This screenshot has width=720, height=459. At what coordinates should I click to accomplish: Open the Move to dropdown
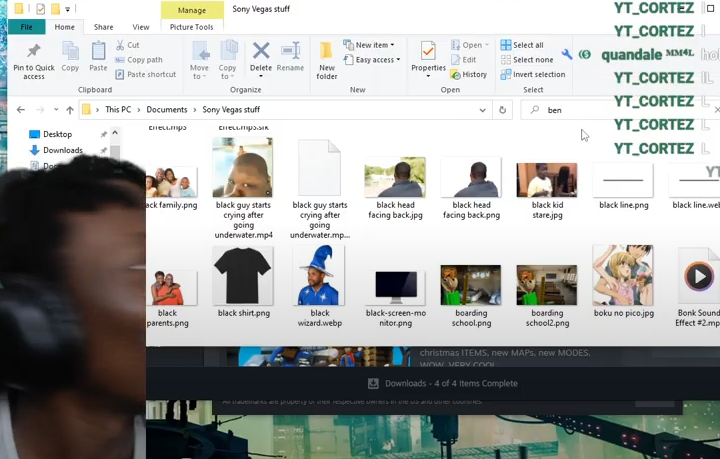[x=199, y=59]
